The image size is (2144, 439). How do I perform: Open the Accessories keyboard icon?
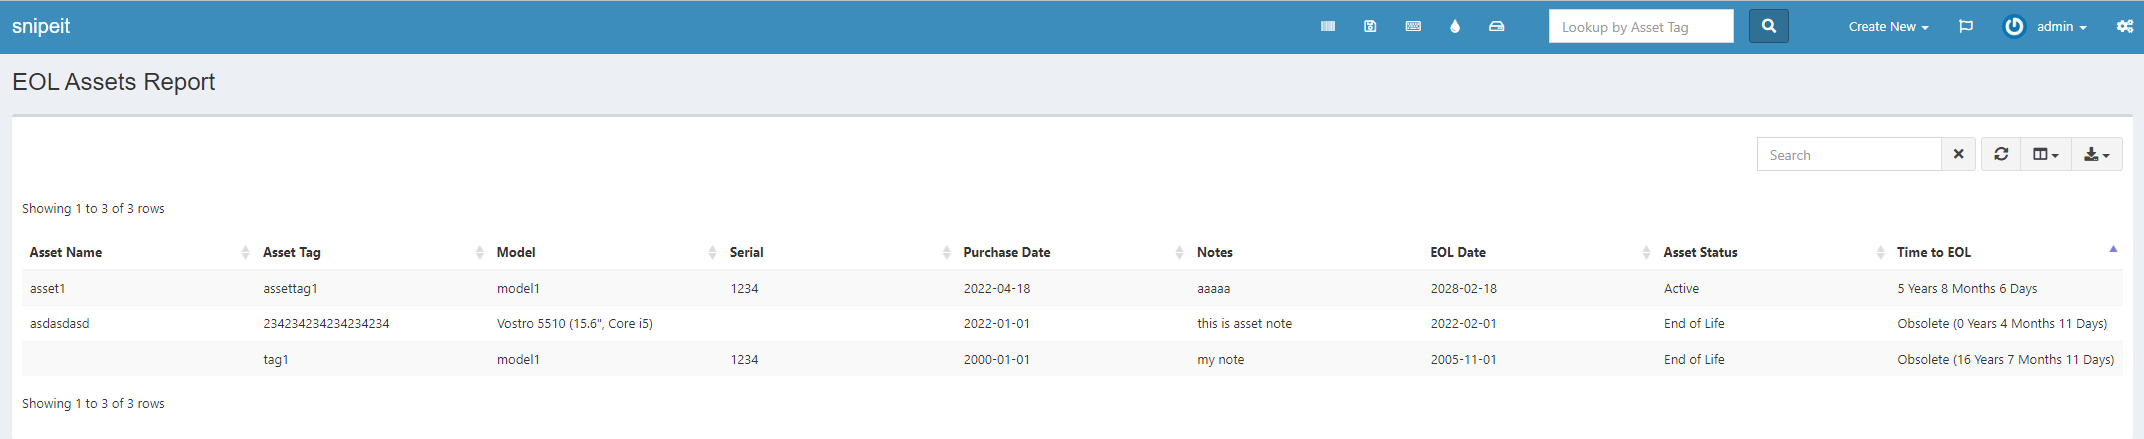click(x=1413, y=27)
